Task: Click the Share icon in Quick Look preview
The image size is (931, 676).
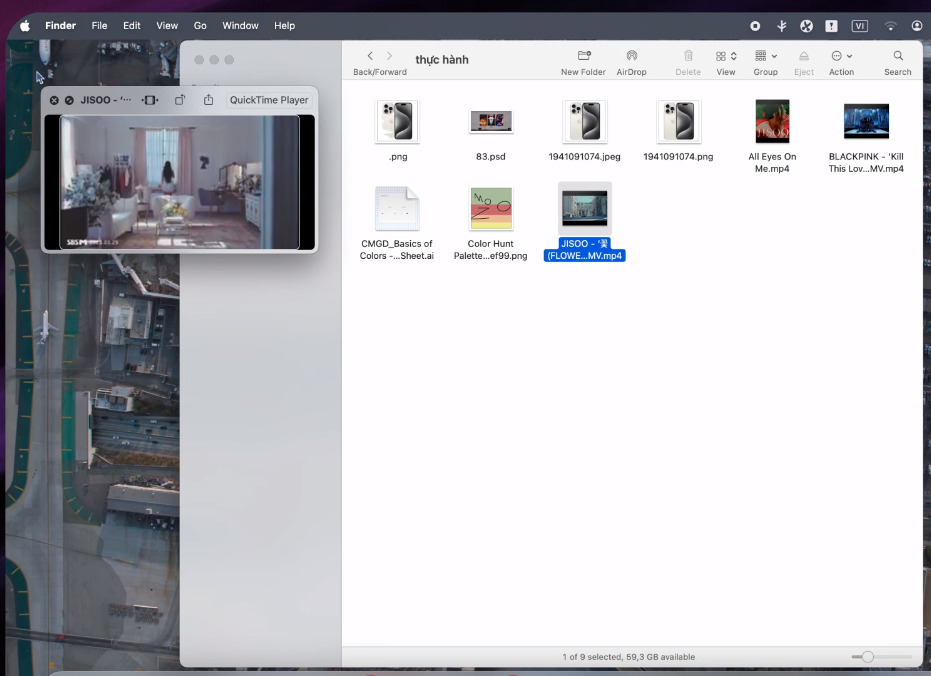Action: [208, 100]
